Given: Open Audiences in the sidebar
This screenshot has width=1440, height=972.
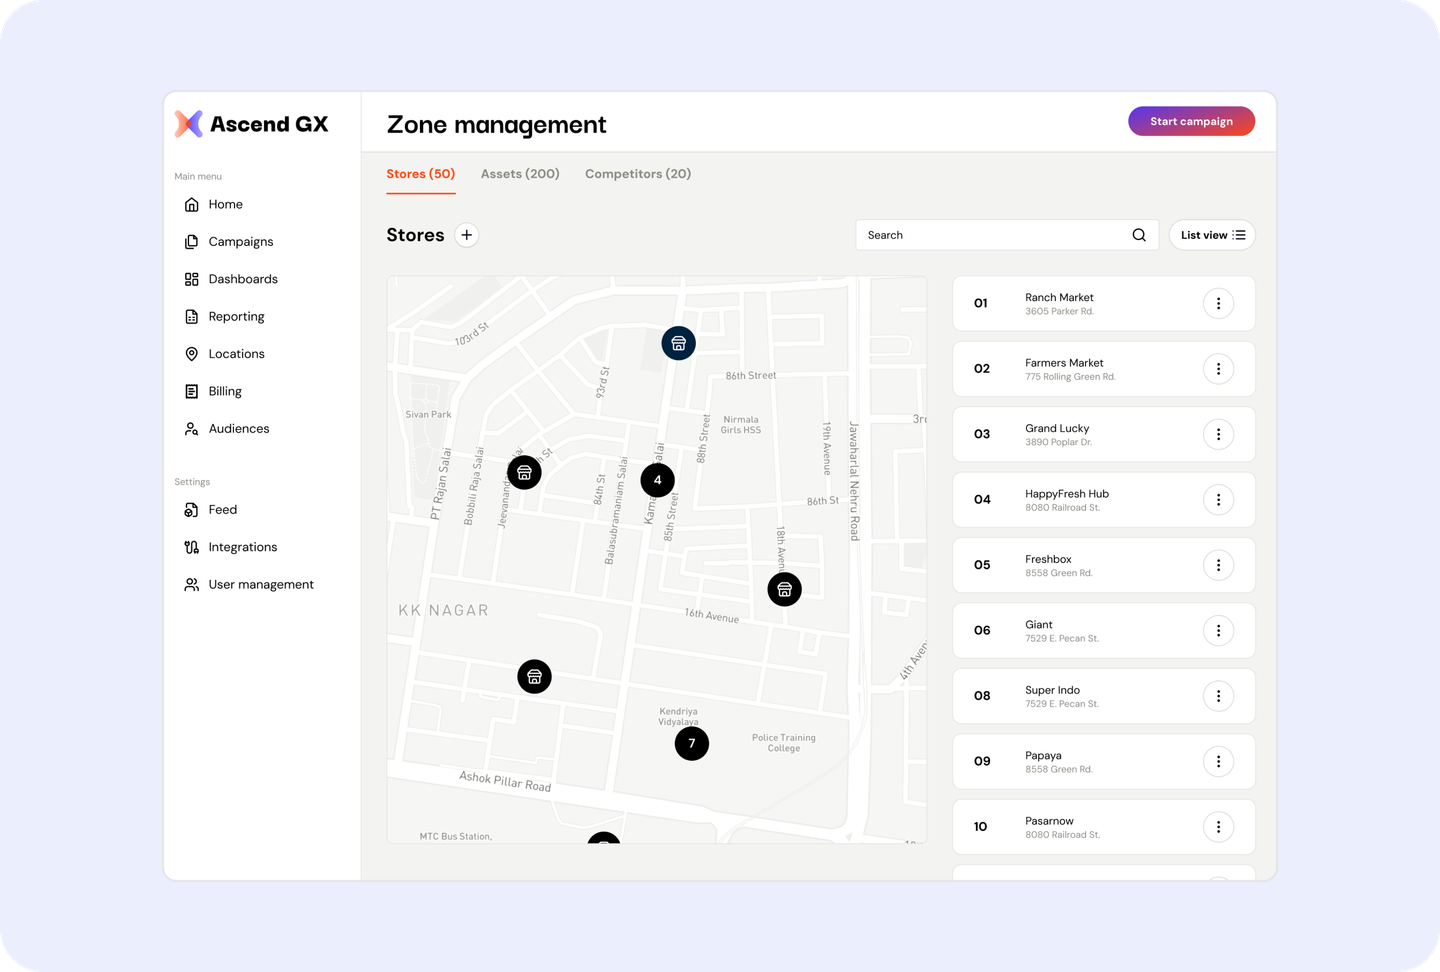Looking at the screenshot, I should [227, 429].
